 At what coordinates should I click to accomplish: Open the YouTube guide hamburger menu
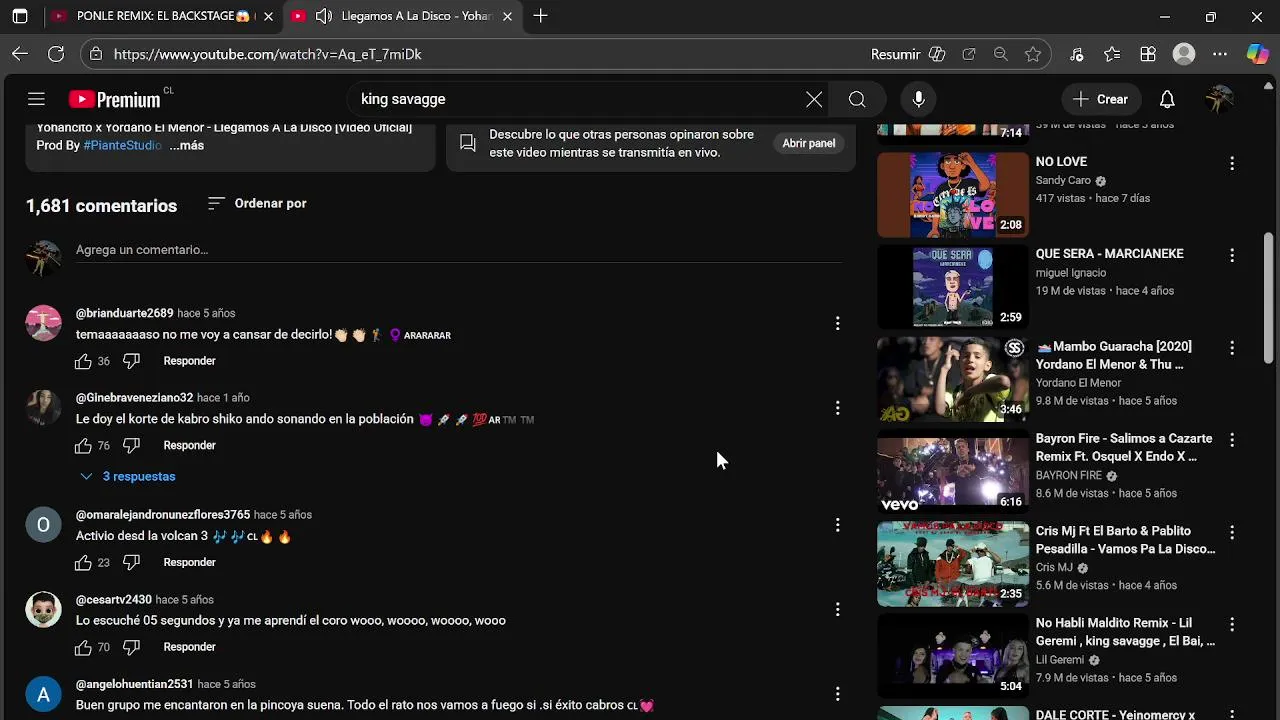(x=36, y=99)
